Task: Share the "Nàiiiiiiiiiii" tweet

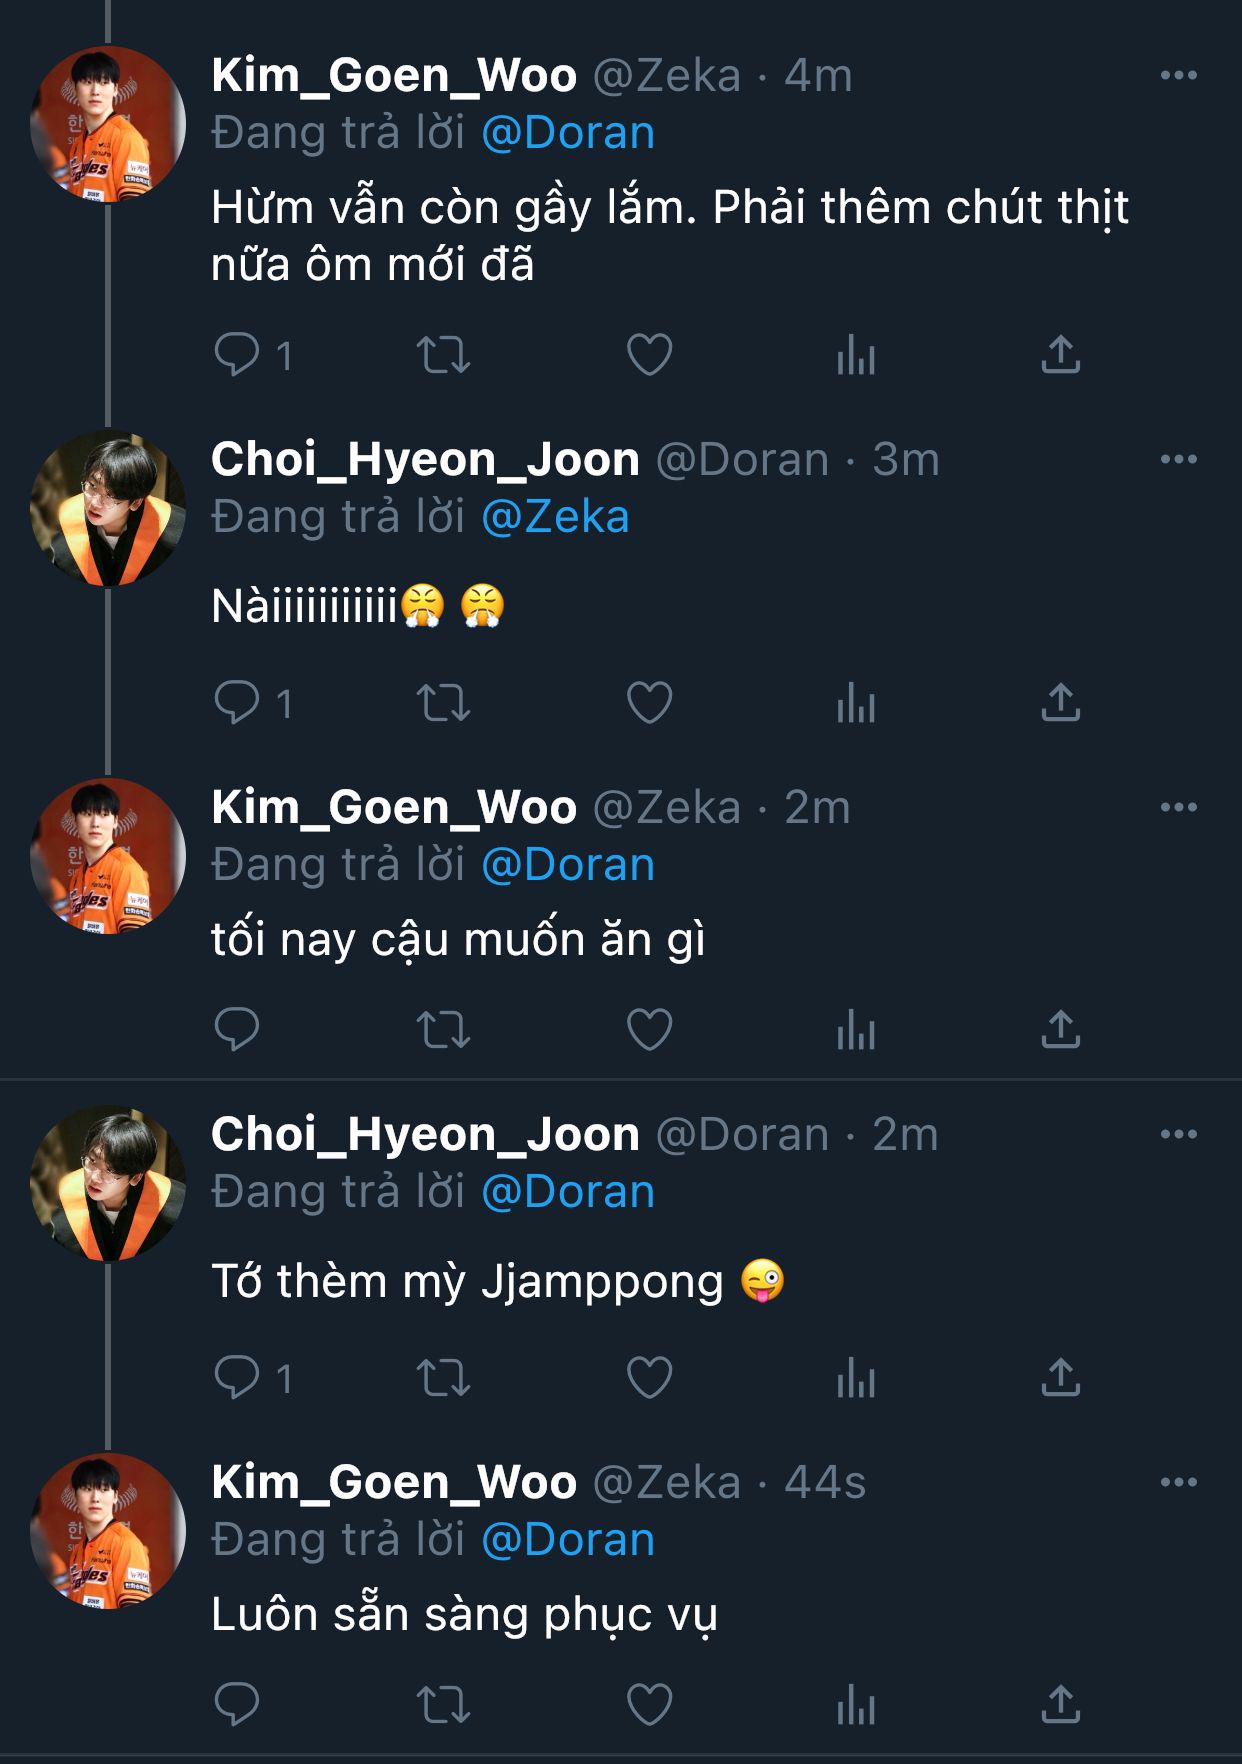Action: pyautogui.click(x=1061, y=702)
